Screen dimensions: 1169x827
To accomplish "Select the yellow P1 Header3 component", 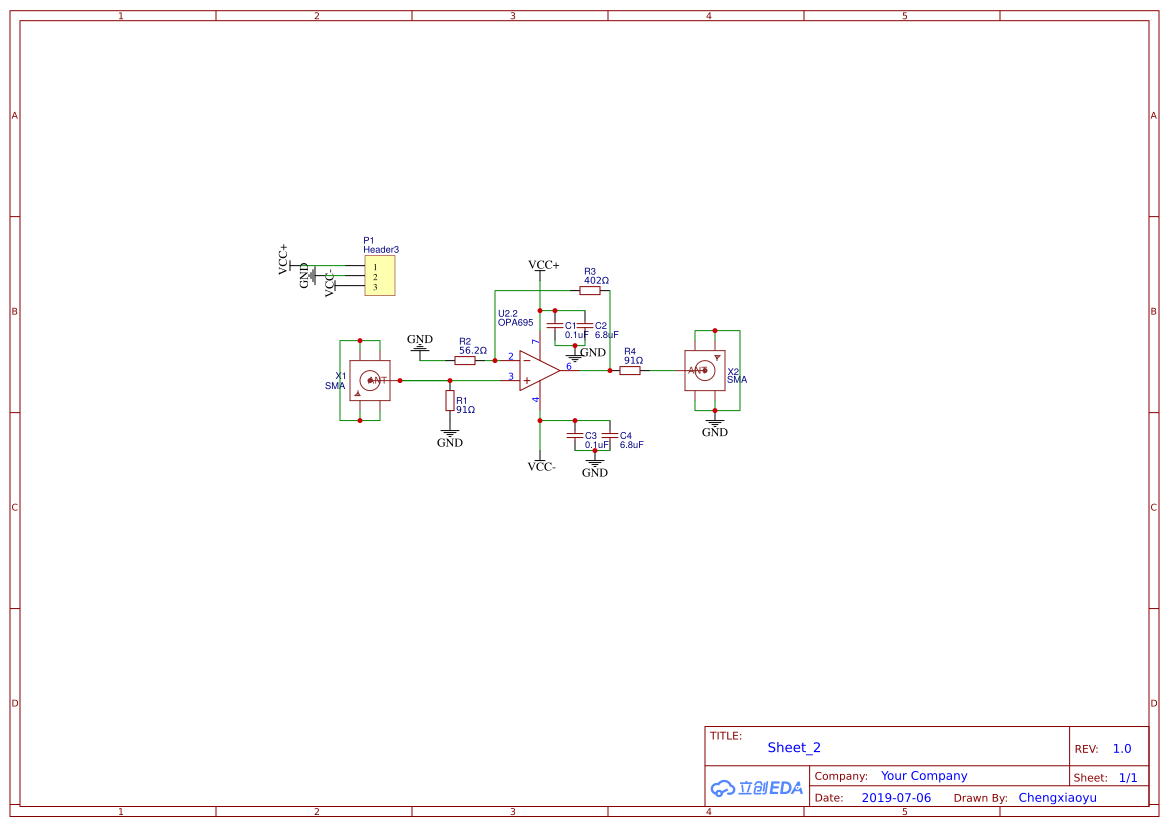I will tap(379, 276).
